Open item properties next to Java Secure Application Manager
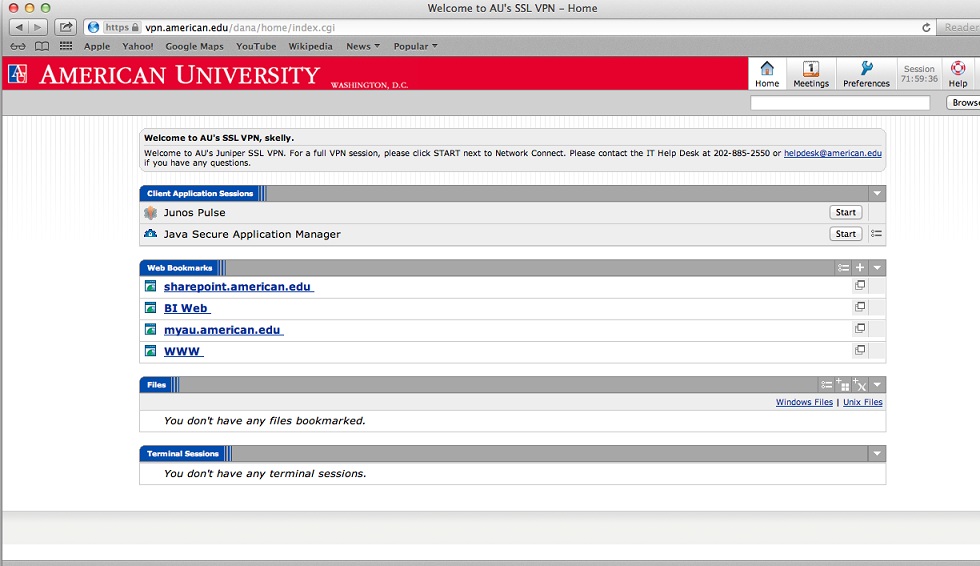 pos(876,234)
